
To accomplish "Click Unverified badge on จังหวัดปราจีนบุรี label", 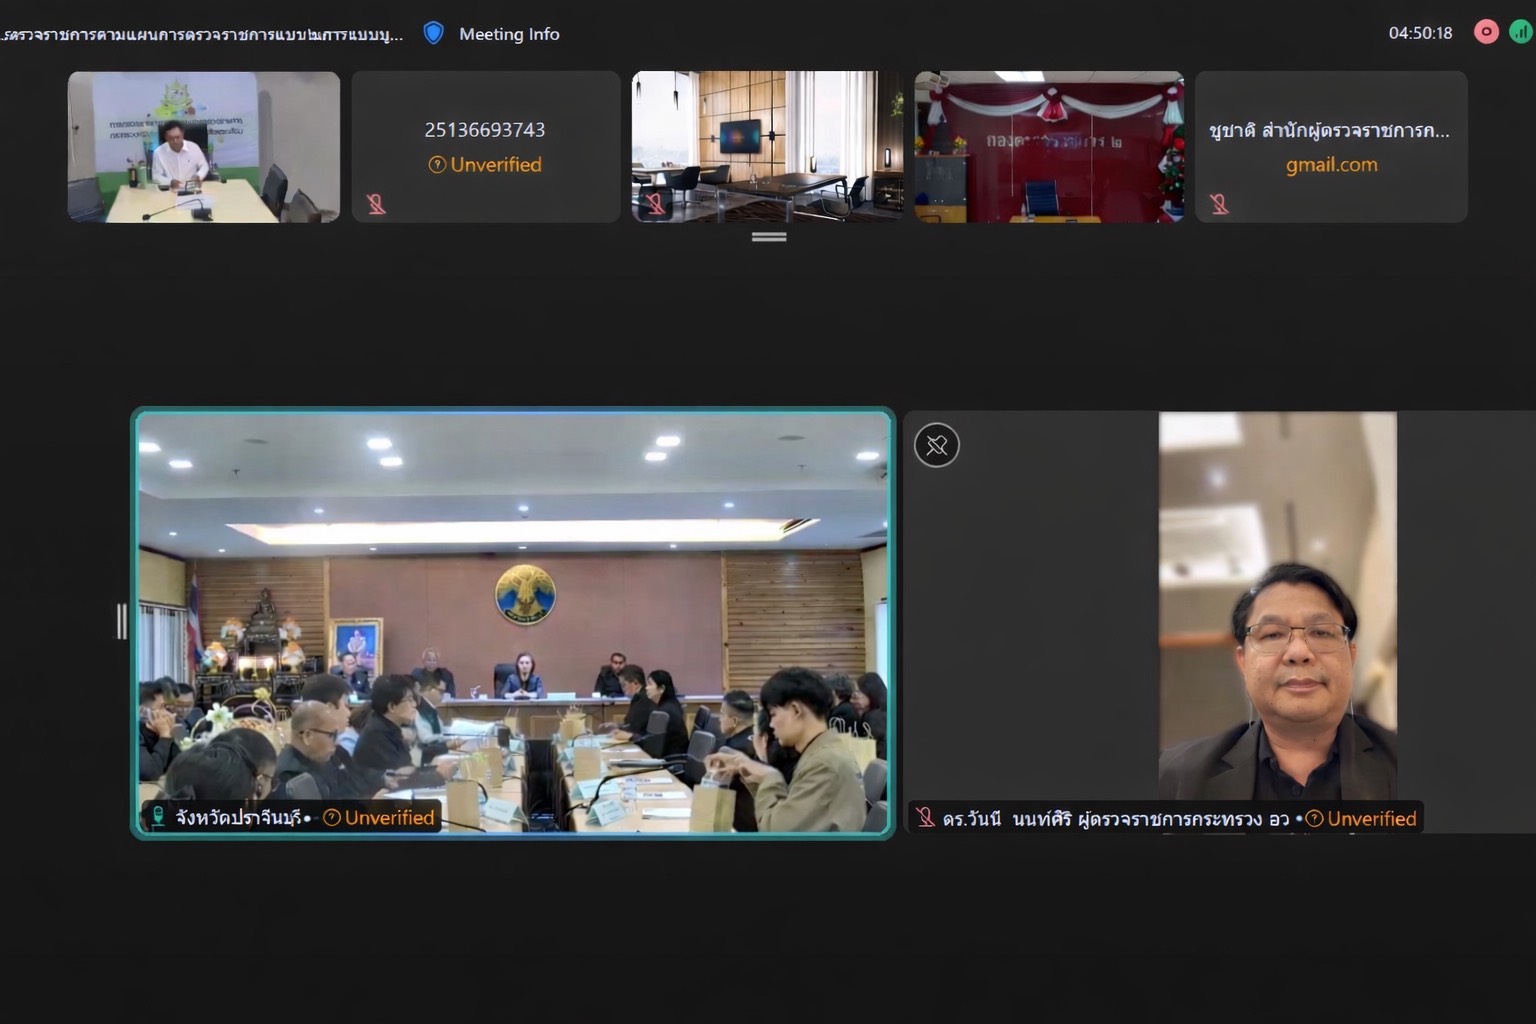I will [x=379, y=817].
